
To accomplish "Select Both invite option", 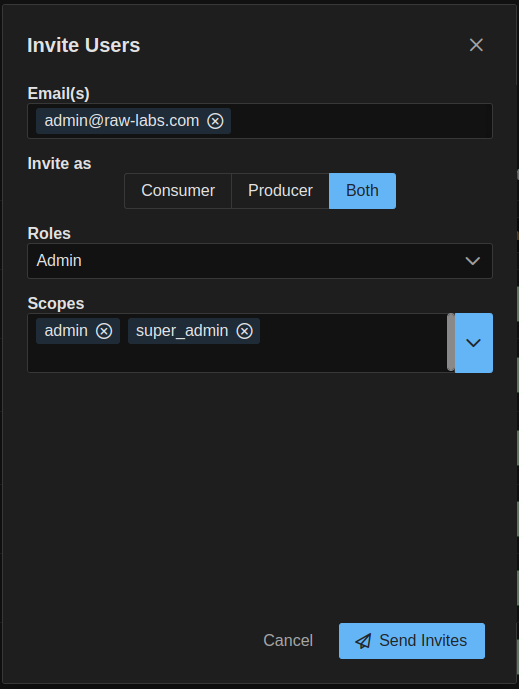I will pos(362,191).
